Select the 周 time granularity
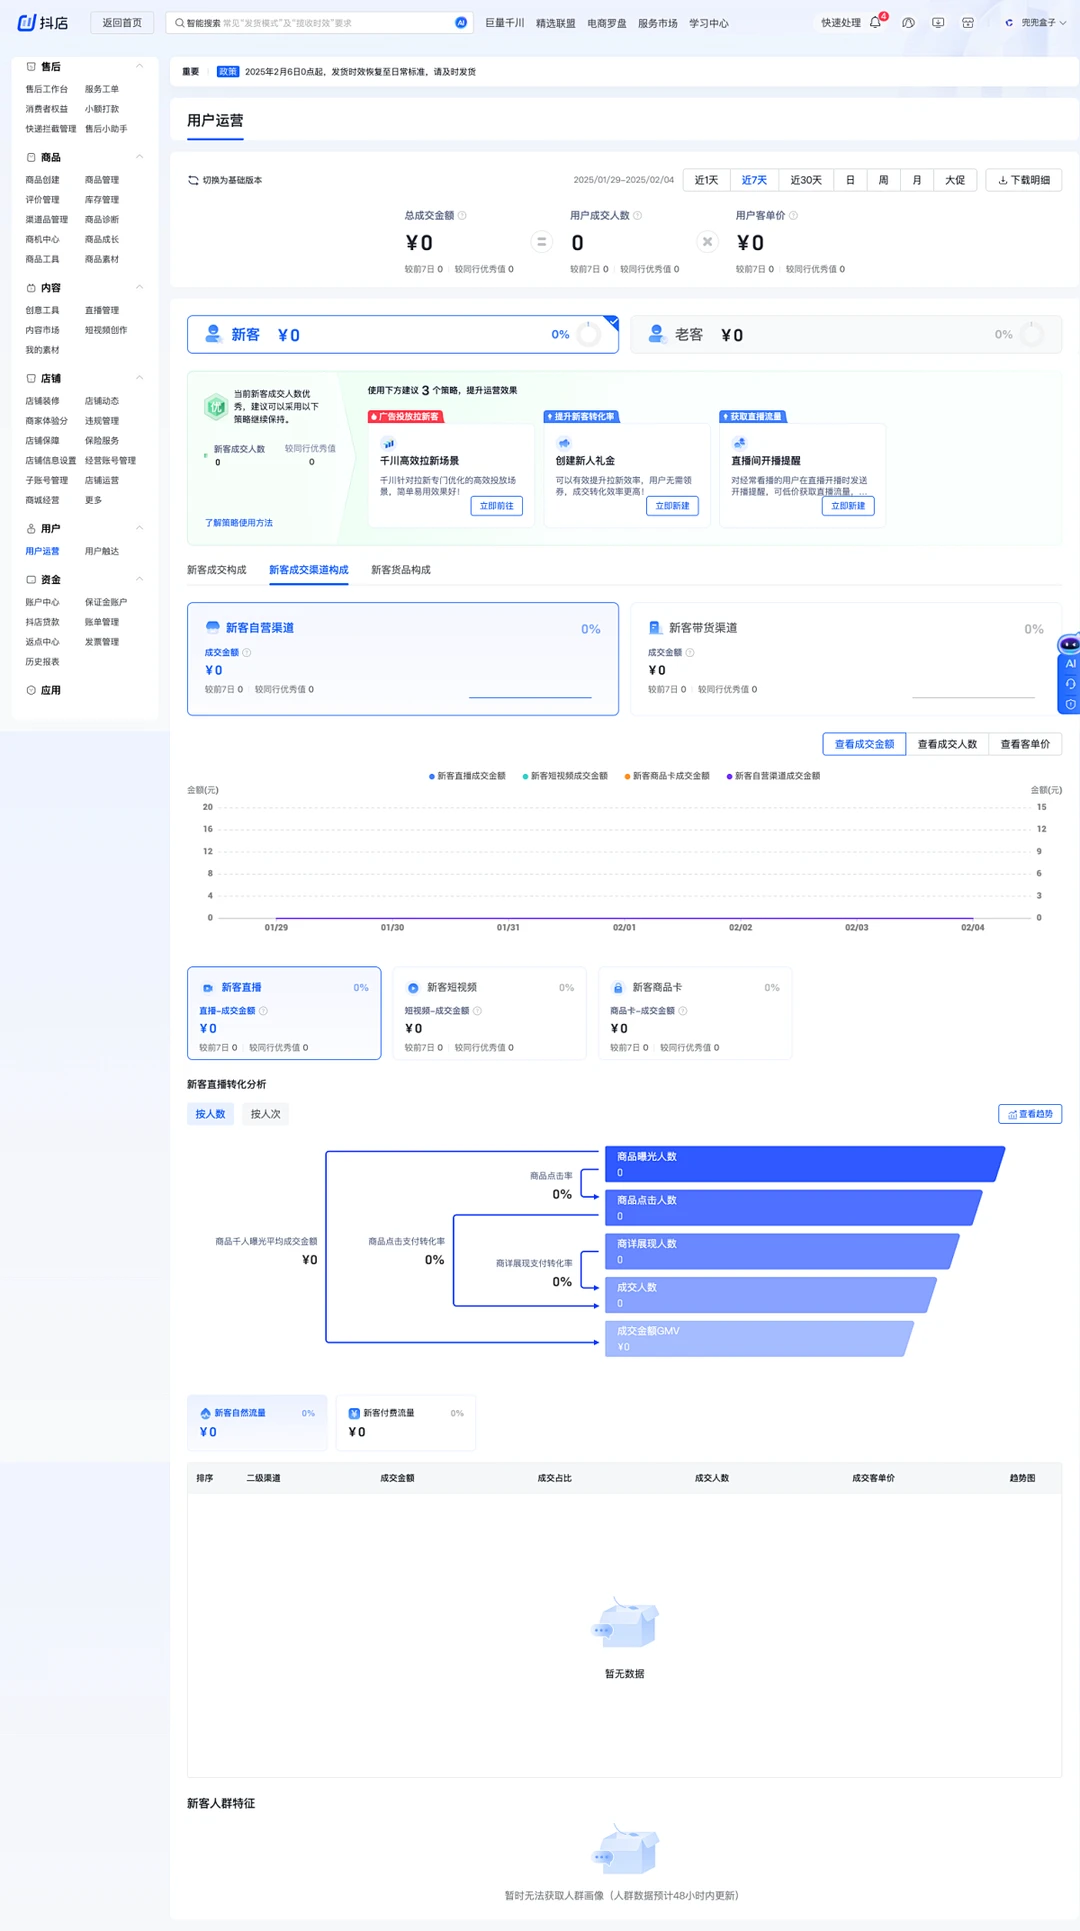This screenshot has width=1080, height=1931. [883, 180]
